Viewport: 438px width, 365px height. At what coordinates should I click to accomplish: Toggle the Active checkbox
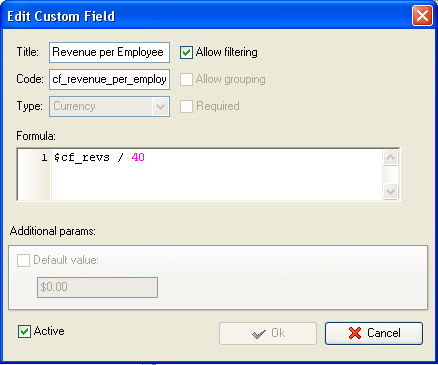pyautogui.click(x=24, y=332)
